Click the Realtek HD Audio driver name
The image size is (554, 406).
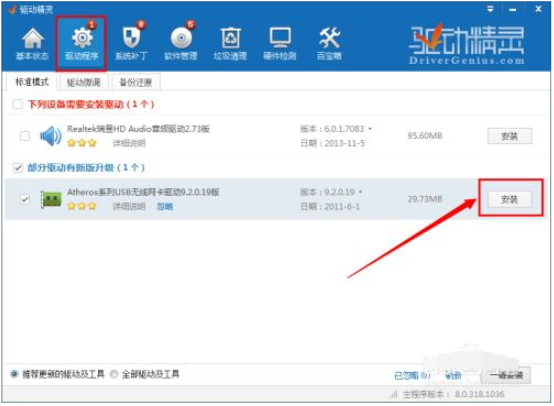point(138,129)
